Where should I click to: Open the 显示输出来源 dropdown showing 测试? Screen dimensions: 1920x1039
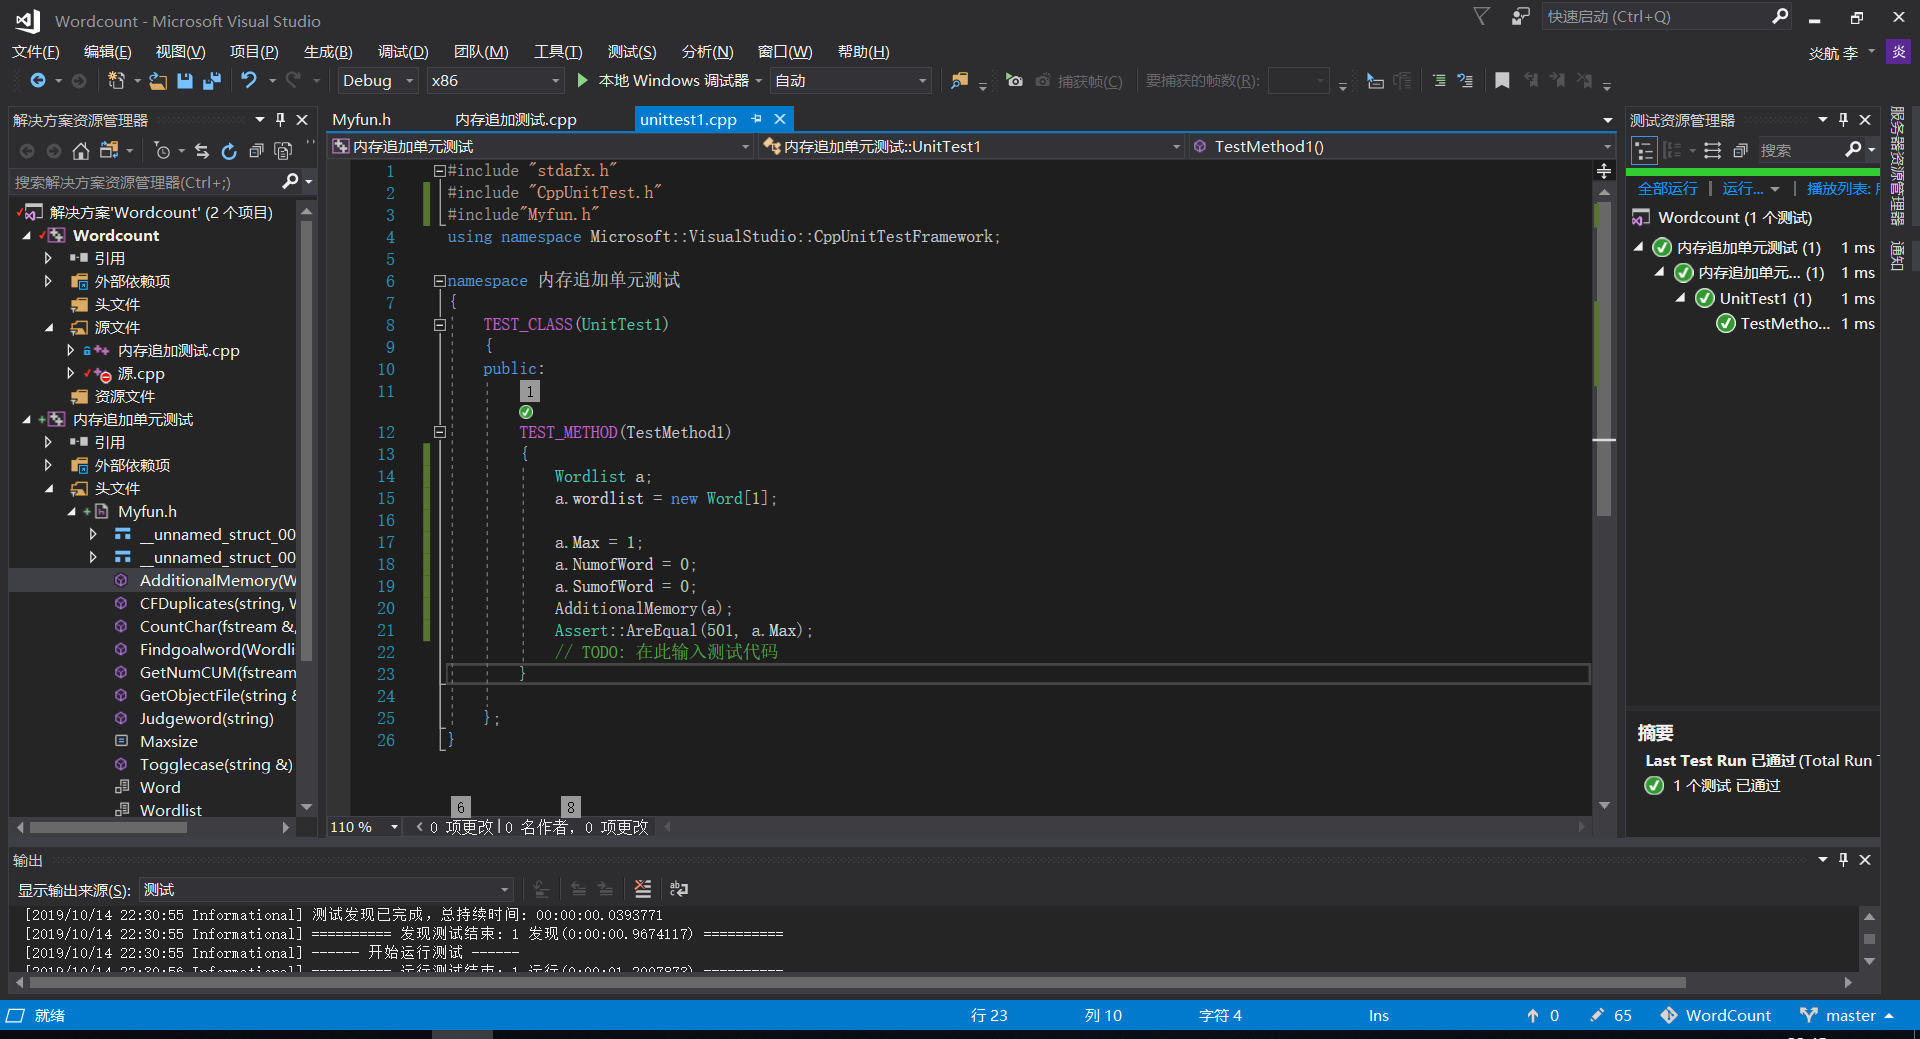[326, 890]
